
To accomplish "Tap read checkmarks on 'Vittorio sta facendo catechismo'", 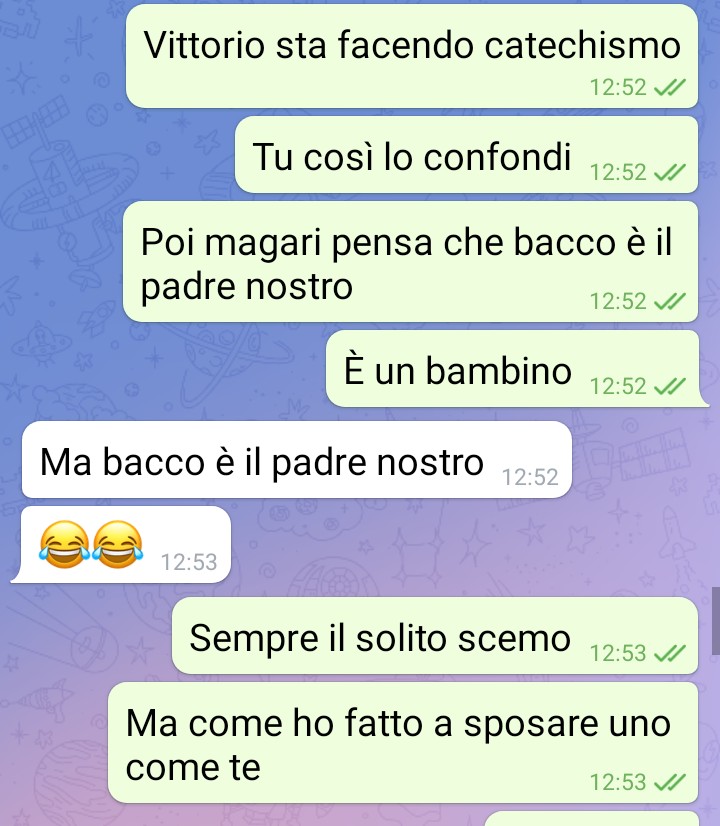I will click(669, 87).
